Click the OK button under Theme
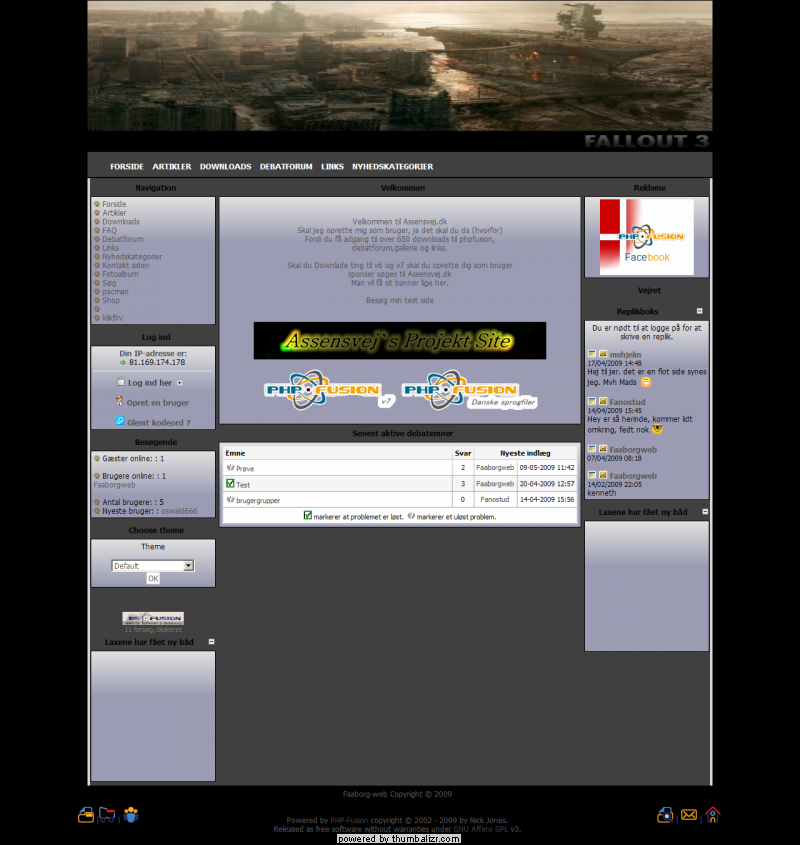Viewport: 800px width, 845px height. 153,578
